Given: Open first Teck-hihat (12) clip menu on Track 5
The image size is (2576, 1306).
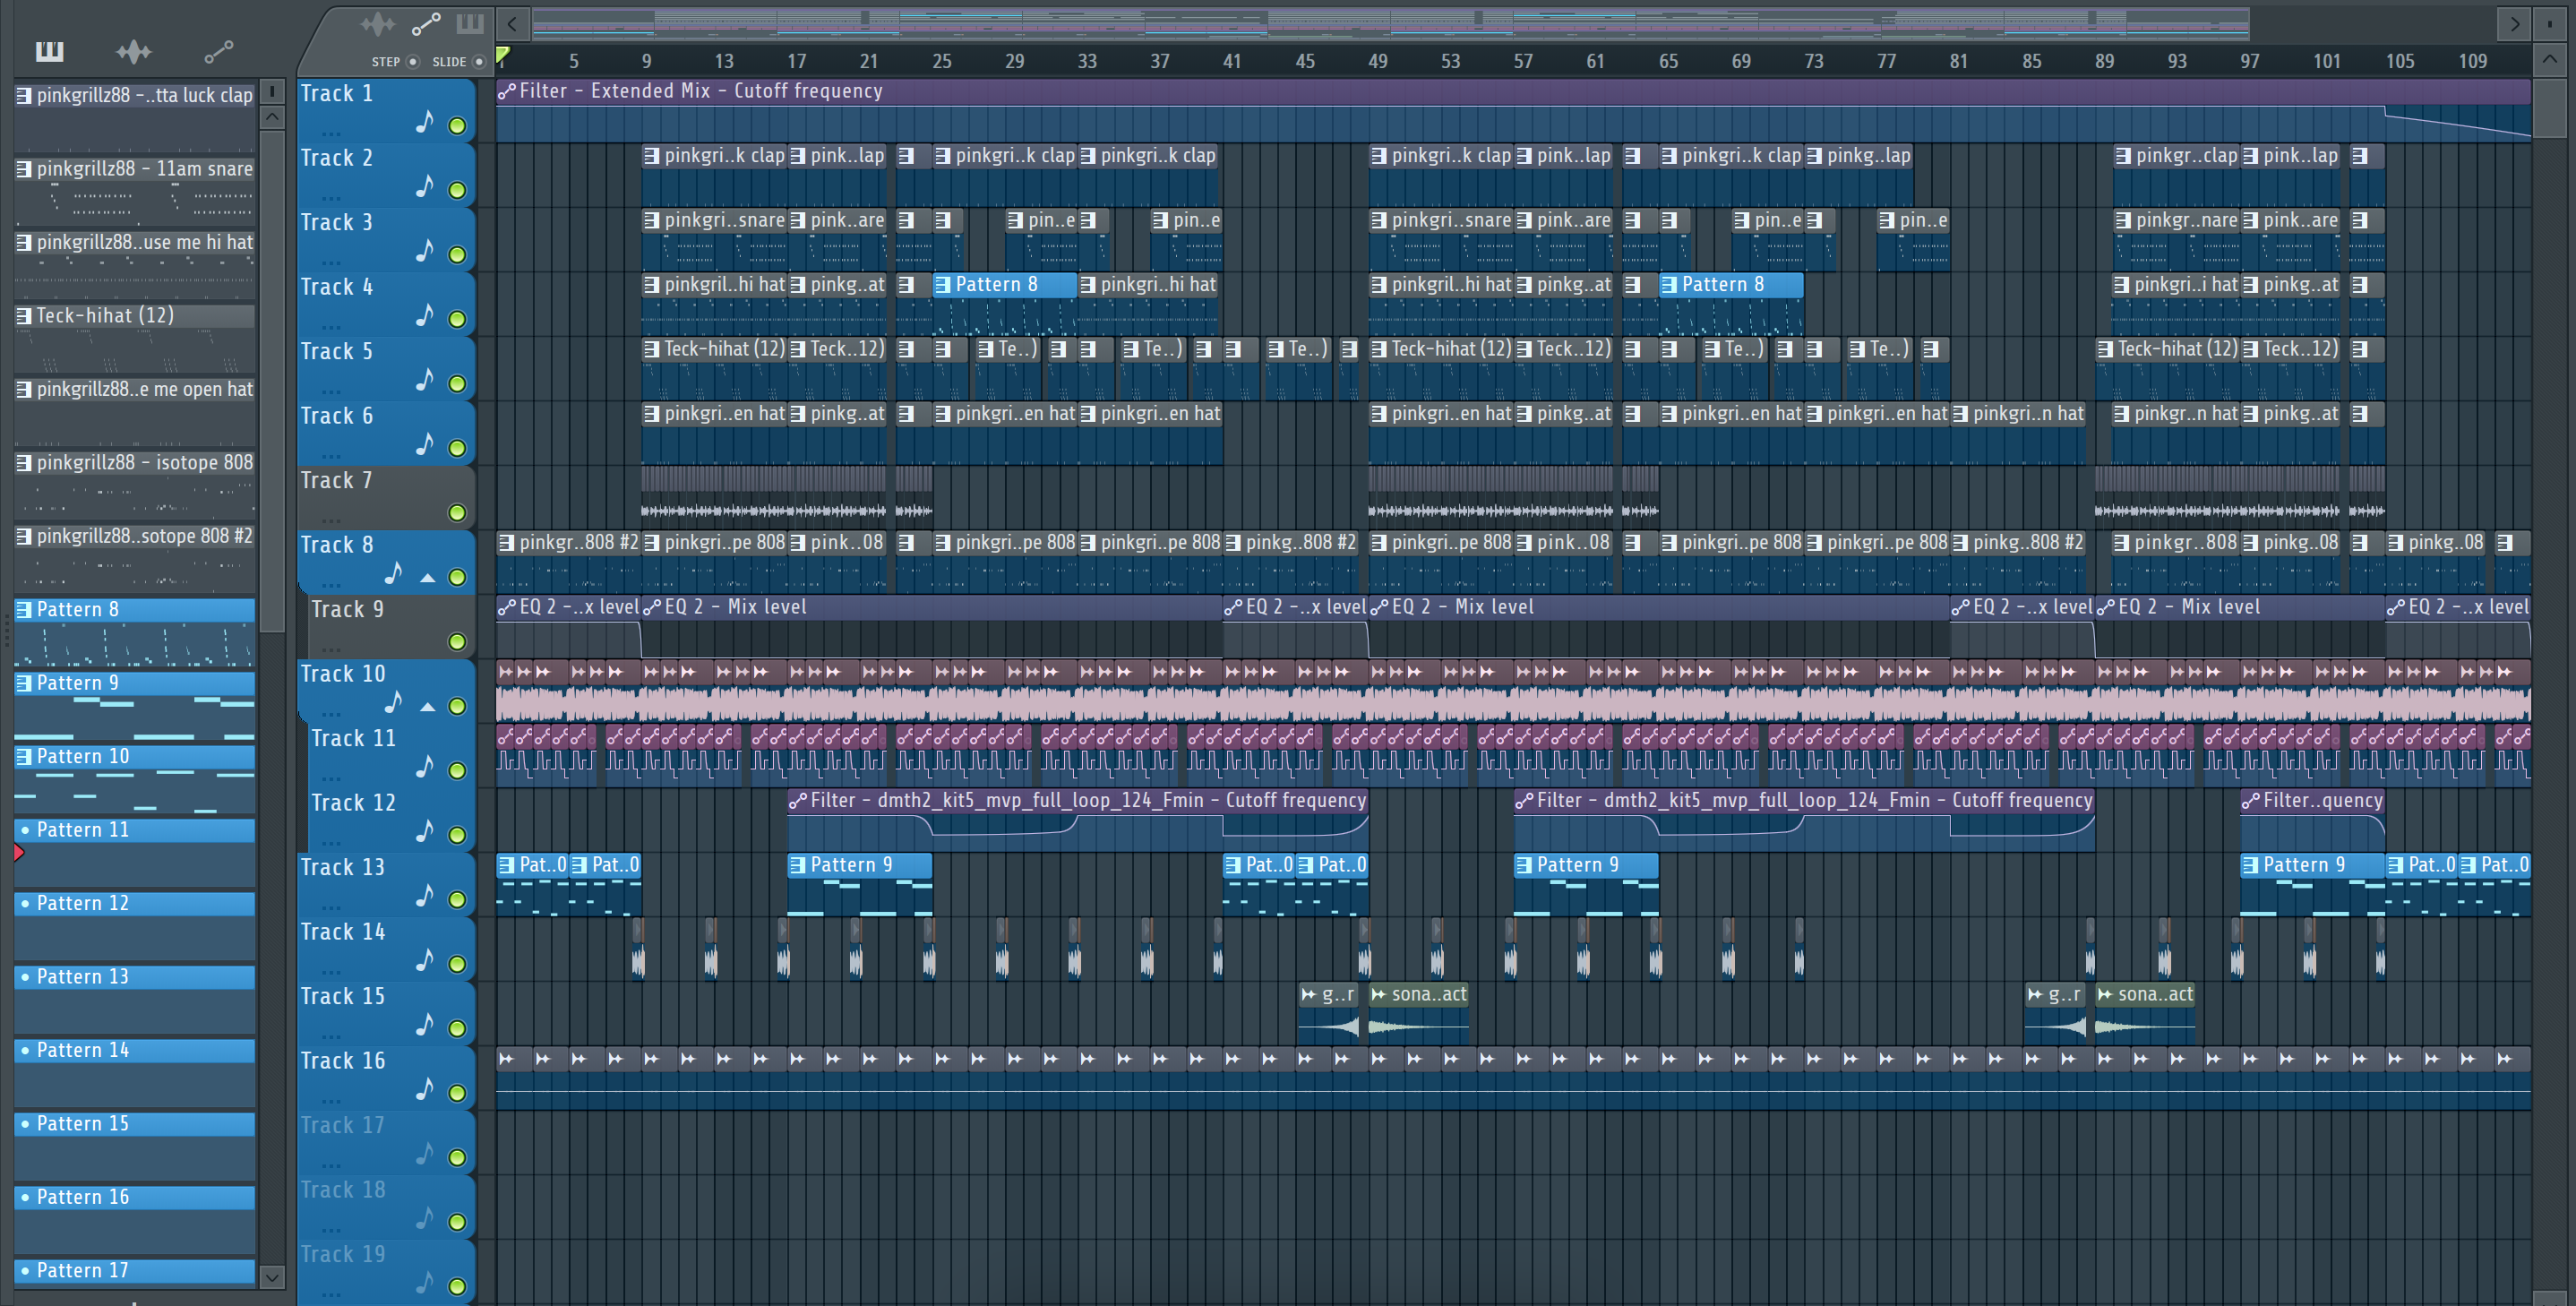Looking at the screenshot, I should coord(652,349).
